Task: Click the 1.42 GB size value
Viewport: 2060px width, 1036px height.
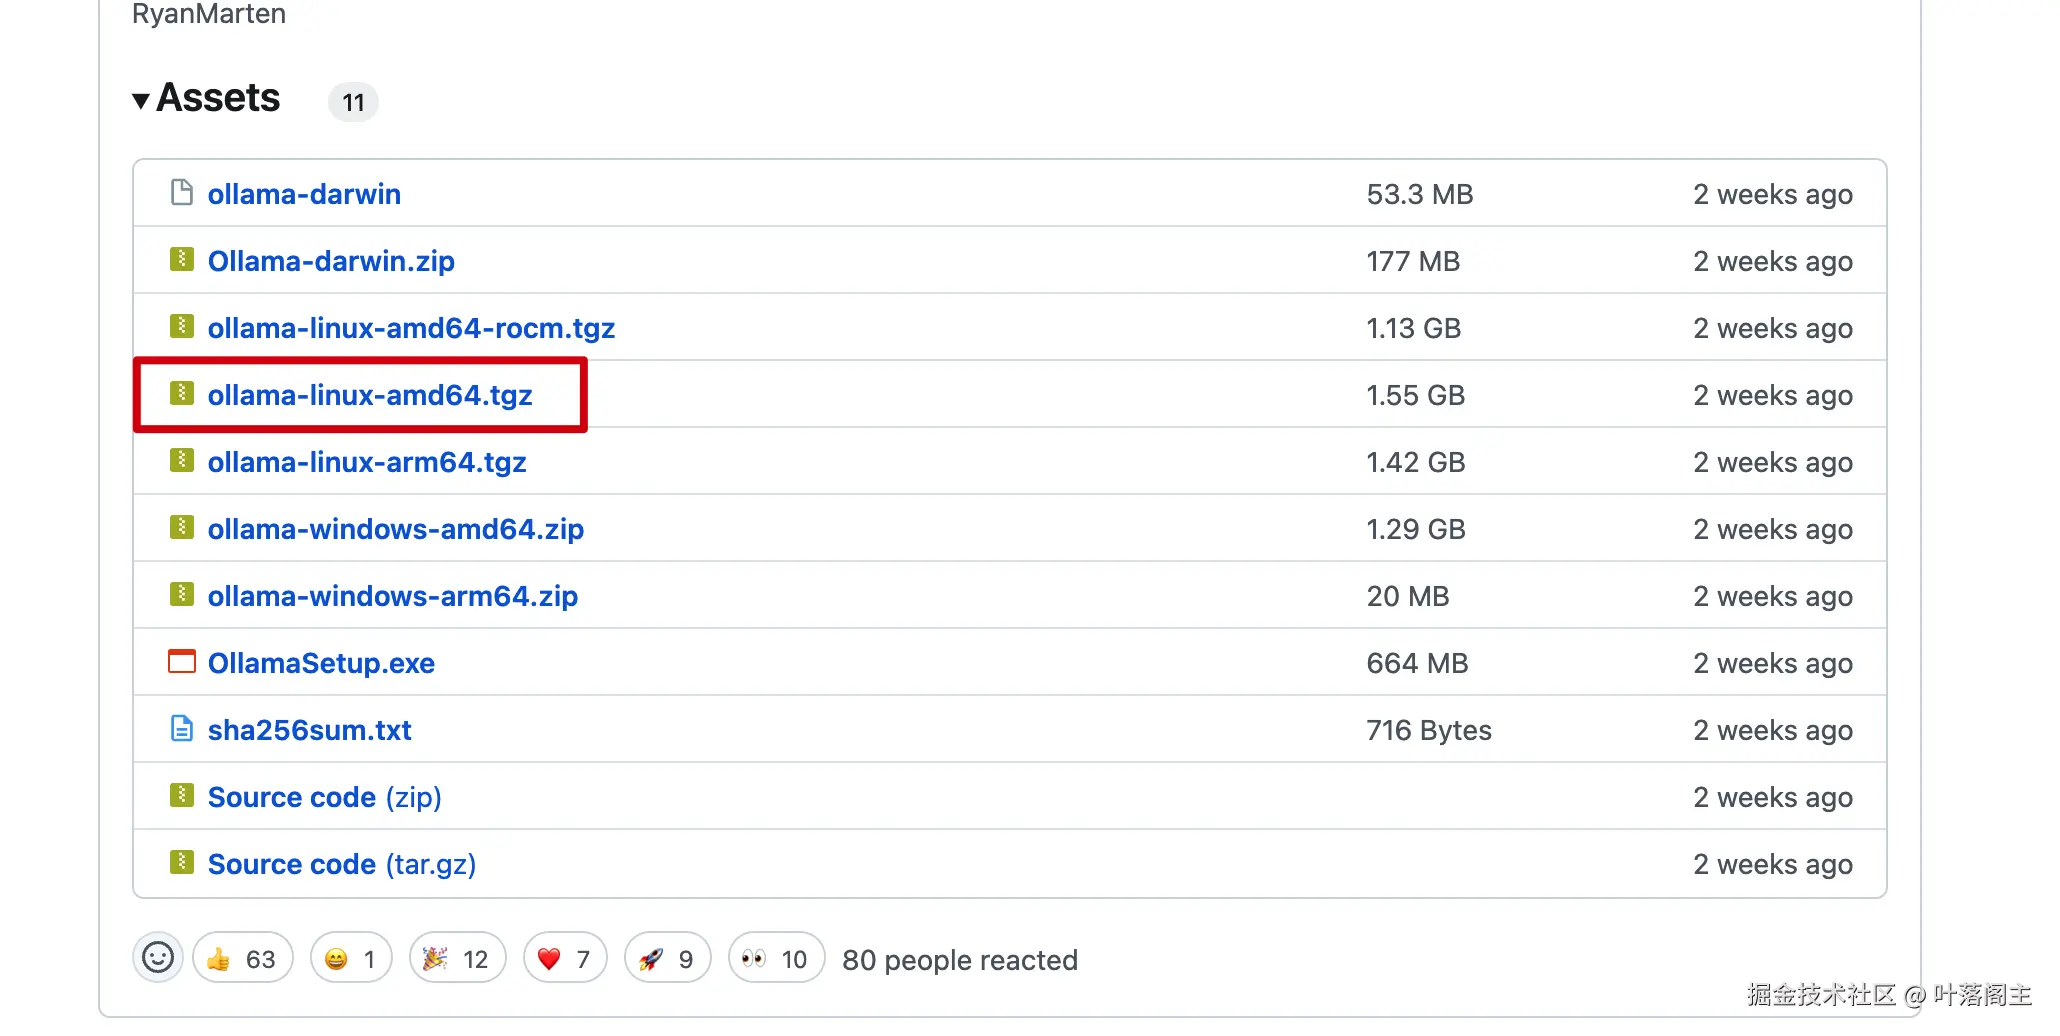Action: pyautogui.click(x=1416, y=462)
